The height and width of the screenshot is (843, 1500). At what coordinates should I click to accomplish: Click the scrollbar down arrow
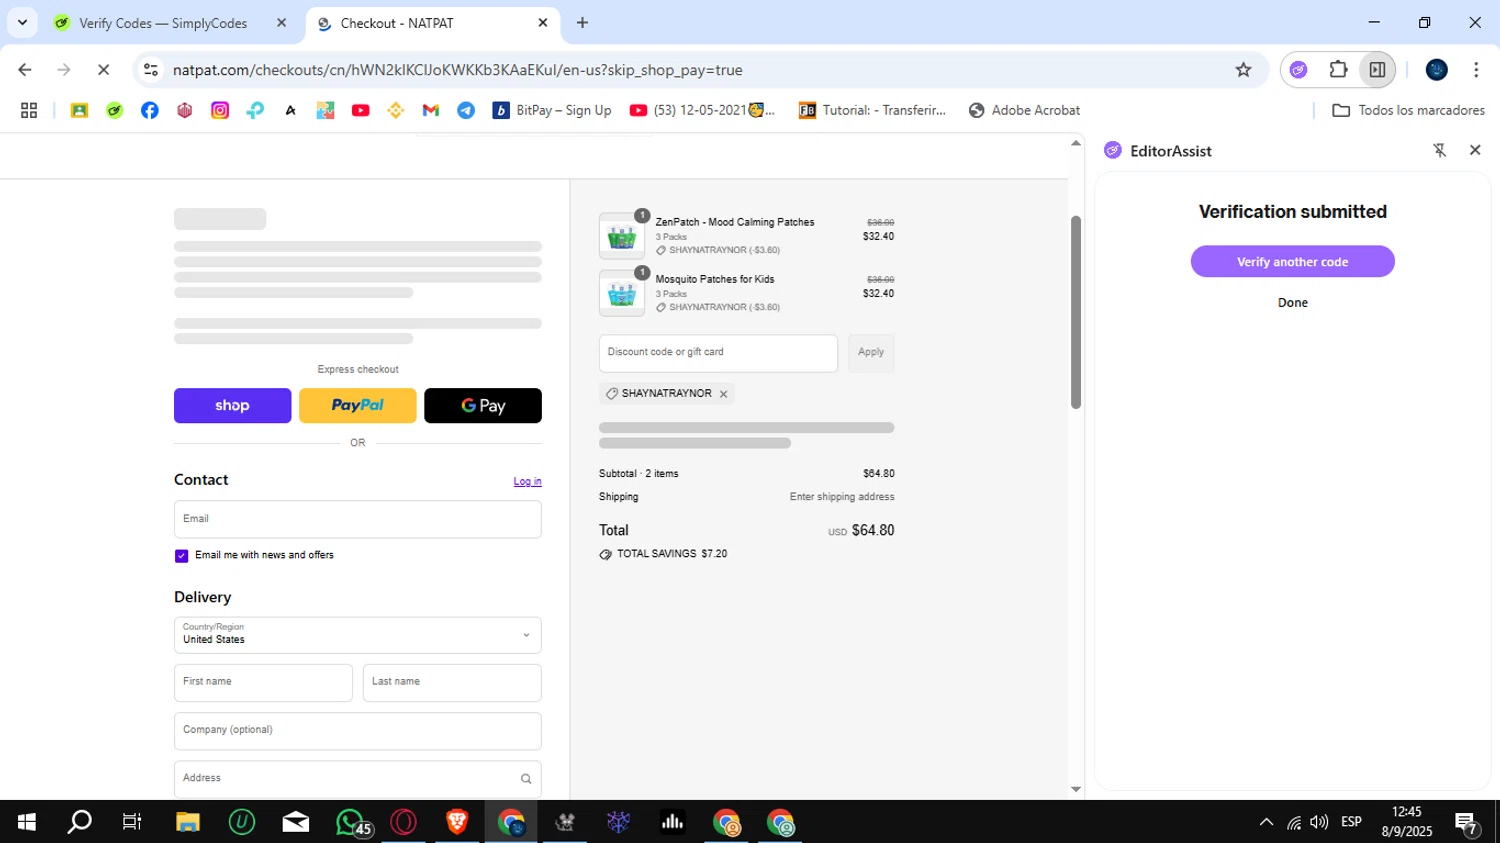click(x=1076, y=789)
